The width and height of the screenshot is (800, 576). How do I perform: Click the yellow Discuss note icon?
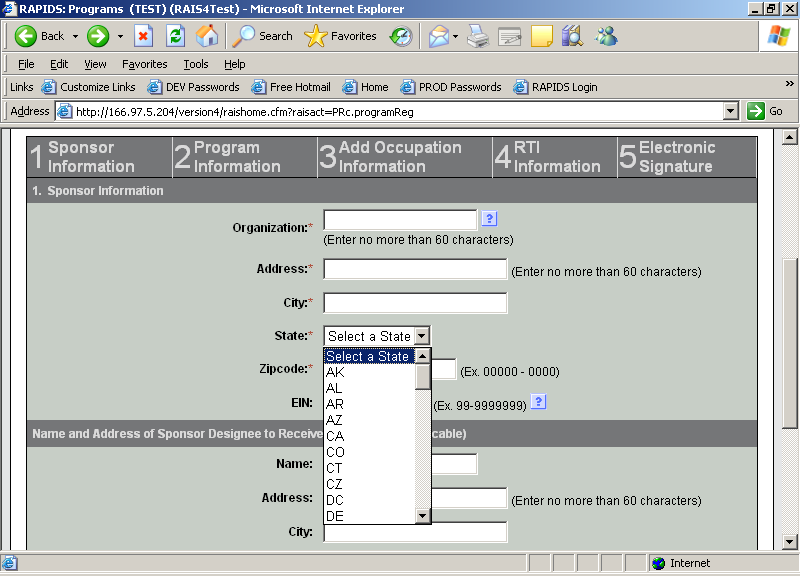click(x=541, y=36)
